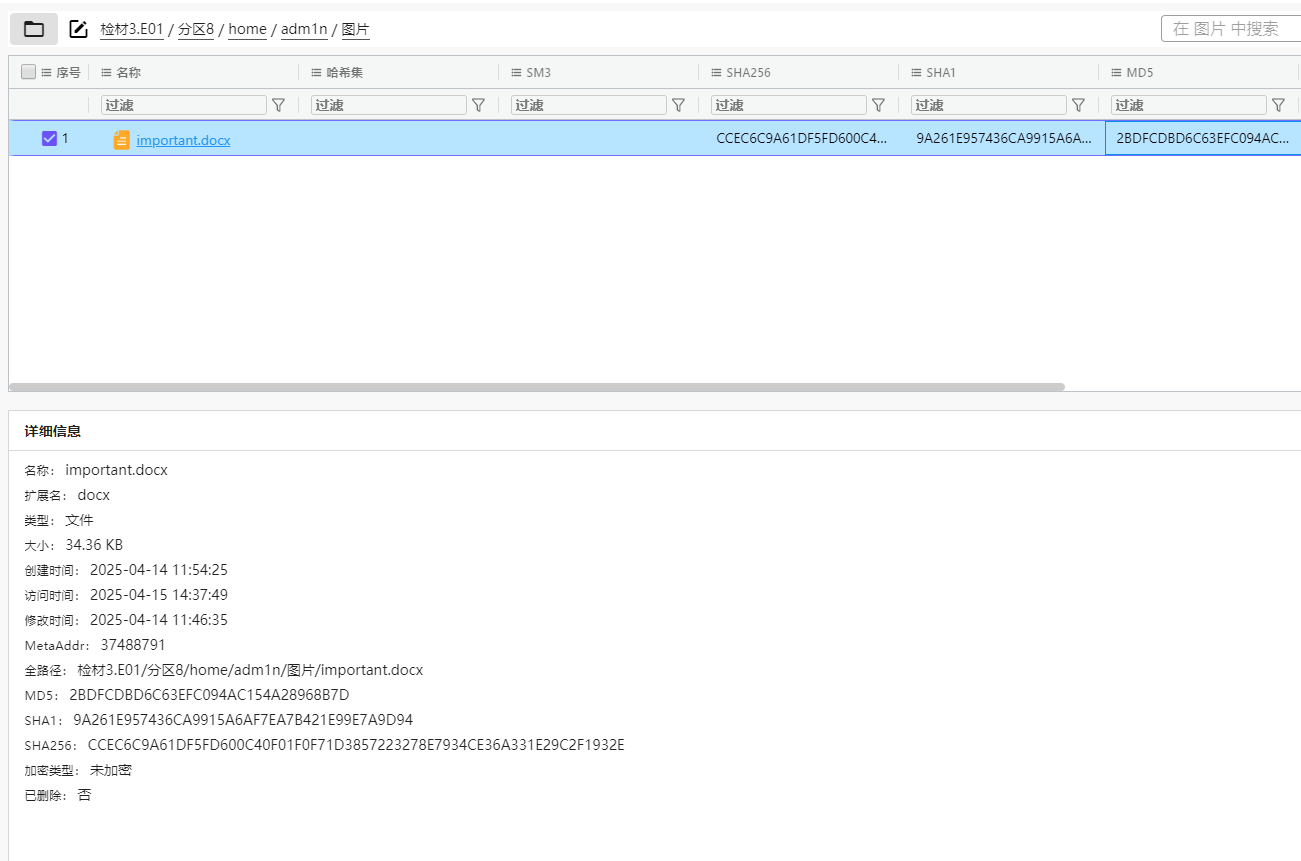
Task: Click the filter funnel icon for SM3 column
Action: point(678,105)
